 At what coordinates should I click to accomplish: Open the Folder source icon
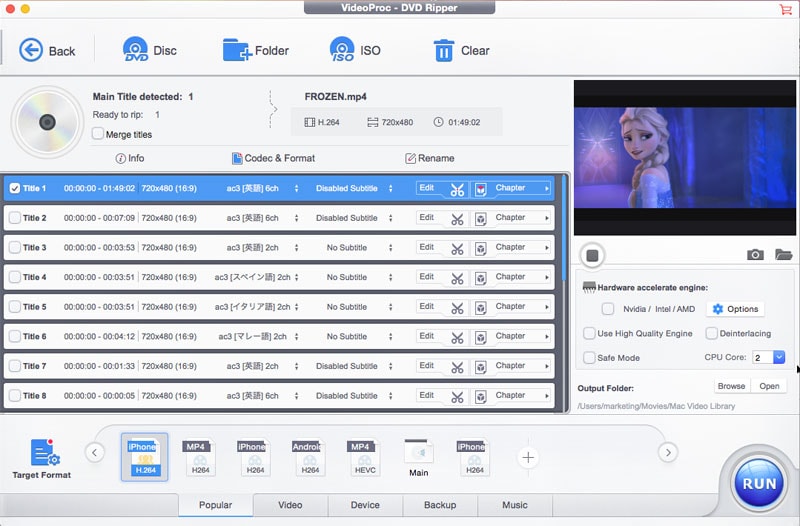[x=237, y=50]
